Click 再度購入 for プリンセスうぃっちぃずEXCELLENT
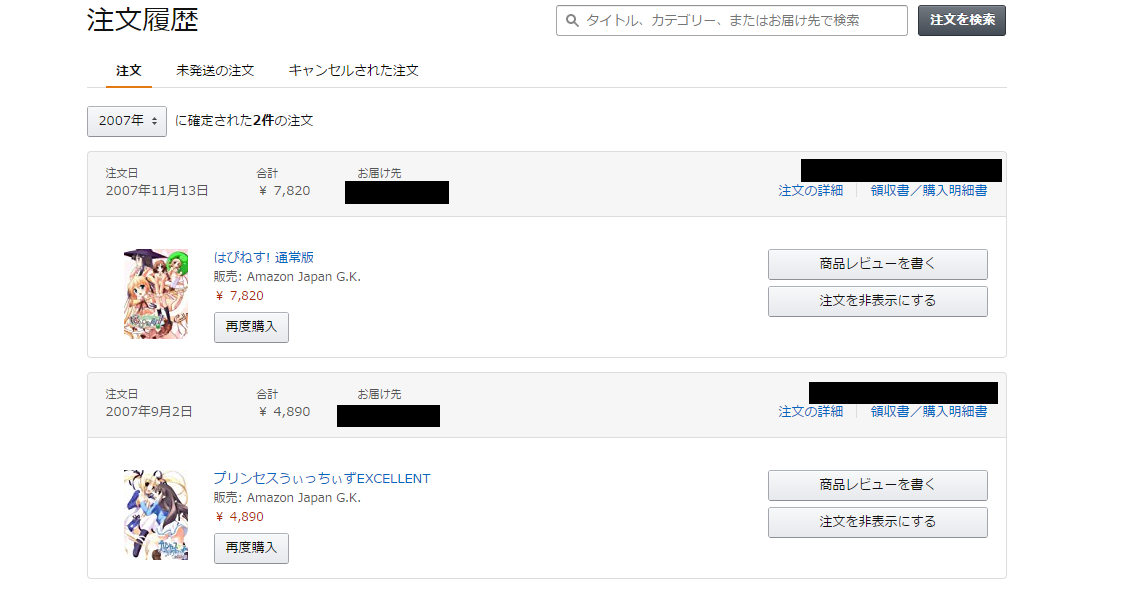The height and width of the screenshot is (595, 1141). pyautogui.click(x=251, y=548)
